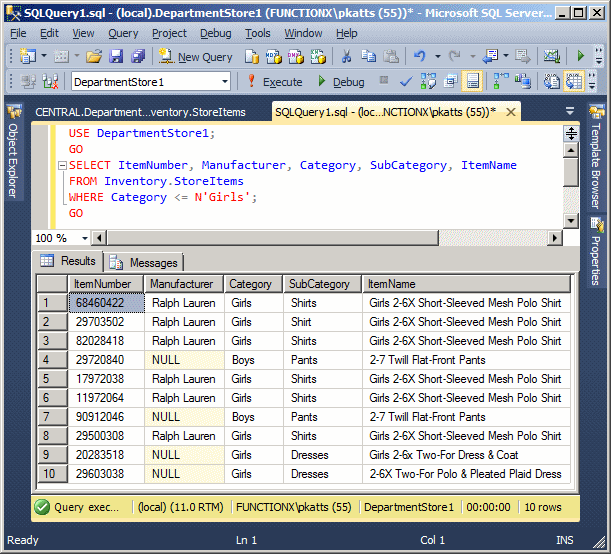Toggle Include Client Statistics
The image size is (611, 554).
(523, 82)
